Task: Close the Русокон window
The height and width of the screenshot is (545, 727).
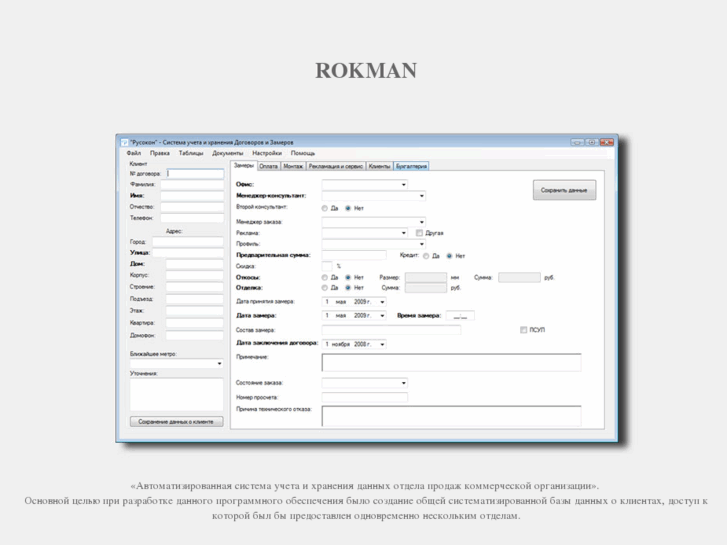Action: click(606, 142)
